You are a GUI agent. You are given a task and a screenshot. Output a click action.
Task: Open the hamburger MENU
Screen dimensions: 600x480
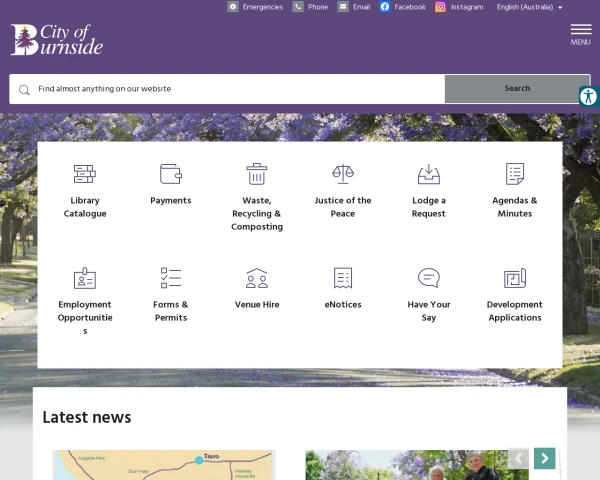581,33
